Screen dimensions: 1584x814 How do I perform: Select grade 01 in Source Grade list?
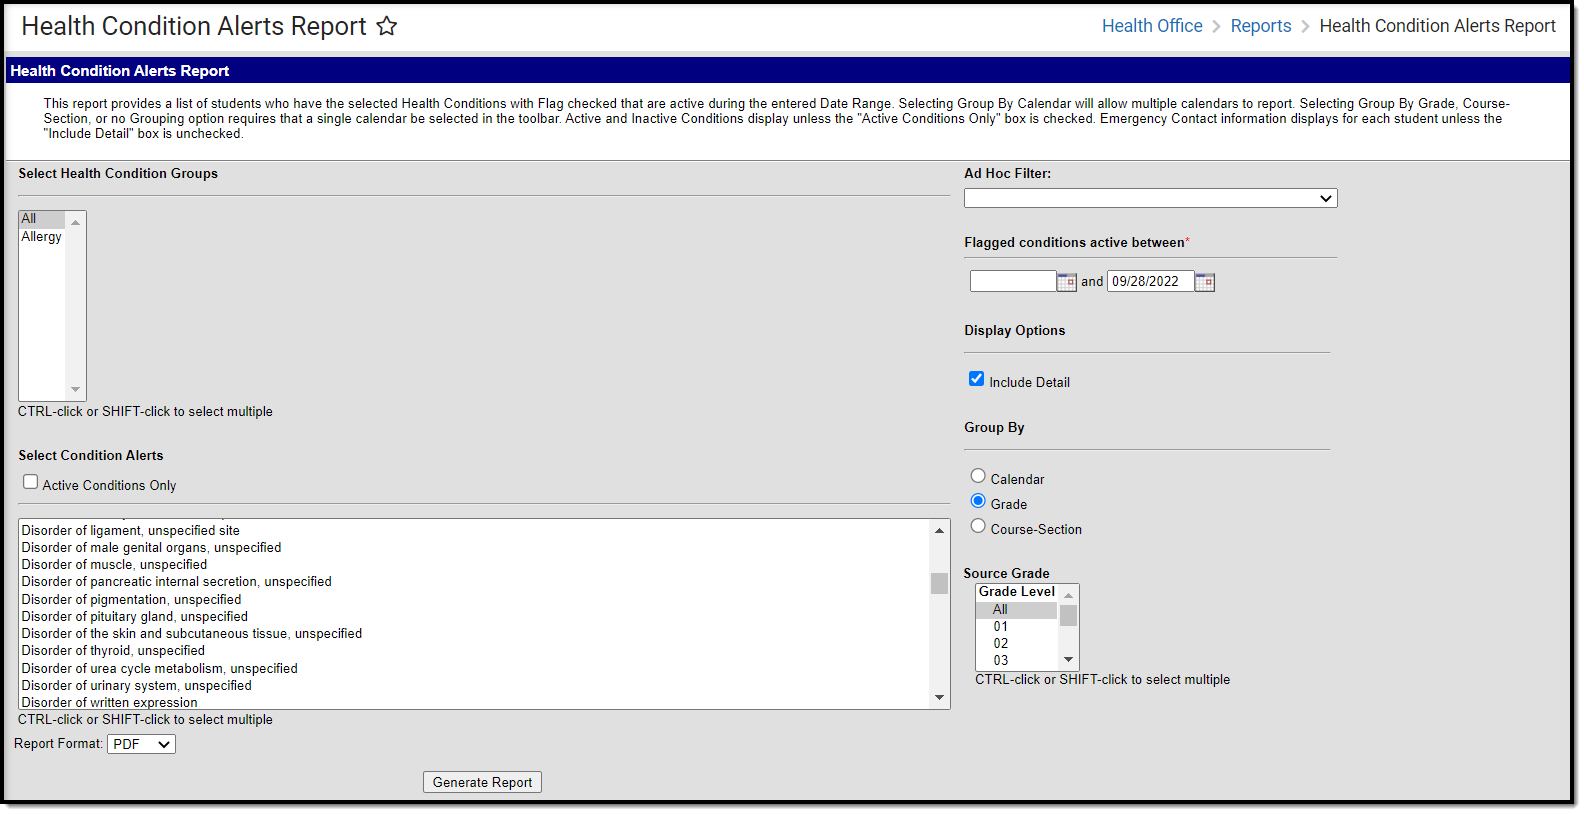1016,627
